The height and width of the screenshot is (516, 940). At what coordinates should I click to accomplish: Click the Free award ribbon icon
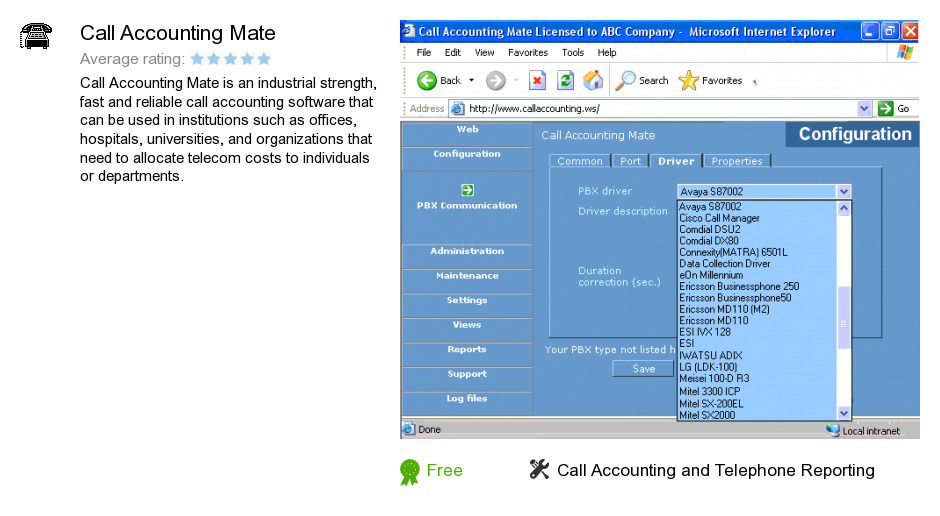click(410, 472)
